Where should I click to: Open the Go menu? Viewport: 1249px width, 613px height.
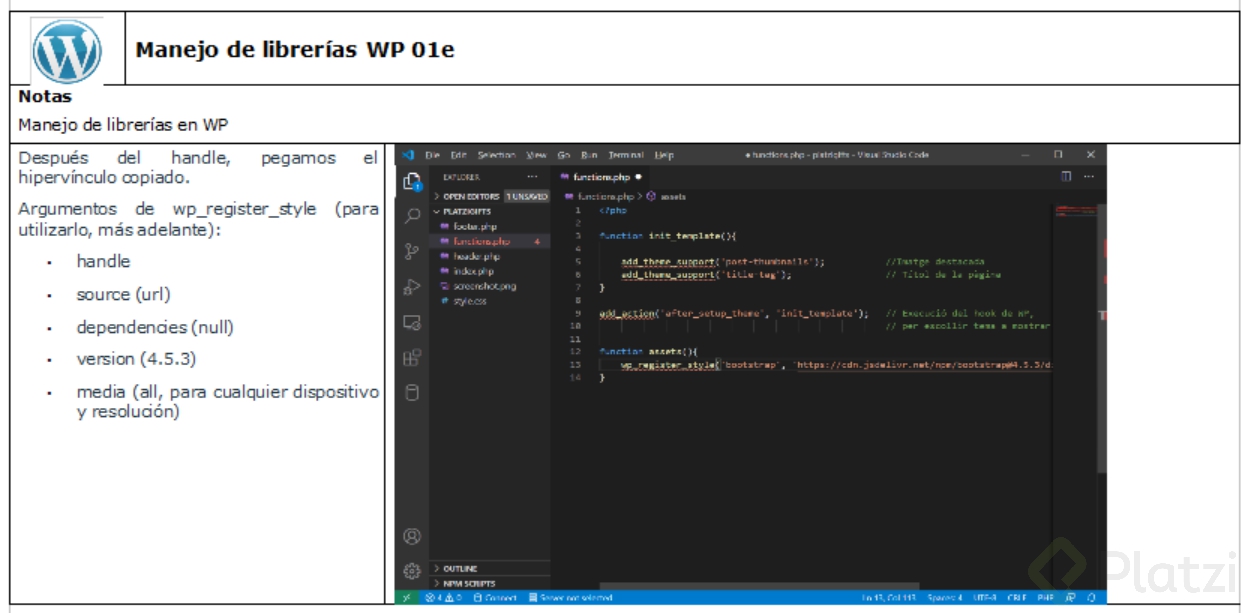click(x=564, y=155)
